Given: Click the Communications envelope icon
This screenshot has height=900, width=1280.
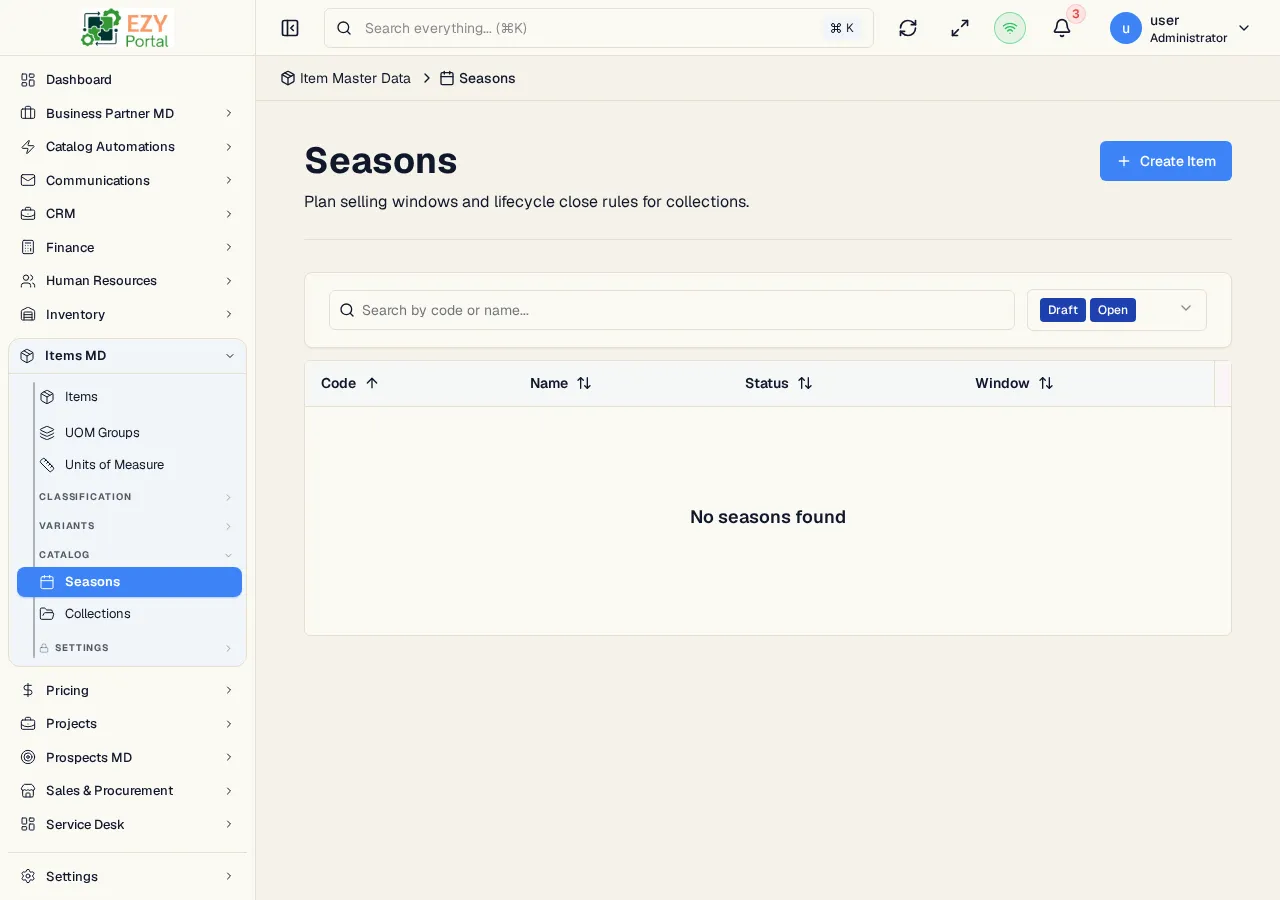Looking at the screenshot, I should pos(28,181).
